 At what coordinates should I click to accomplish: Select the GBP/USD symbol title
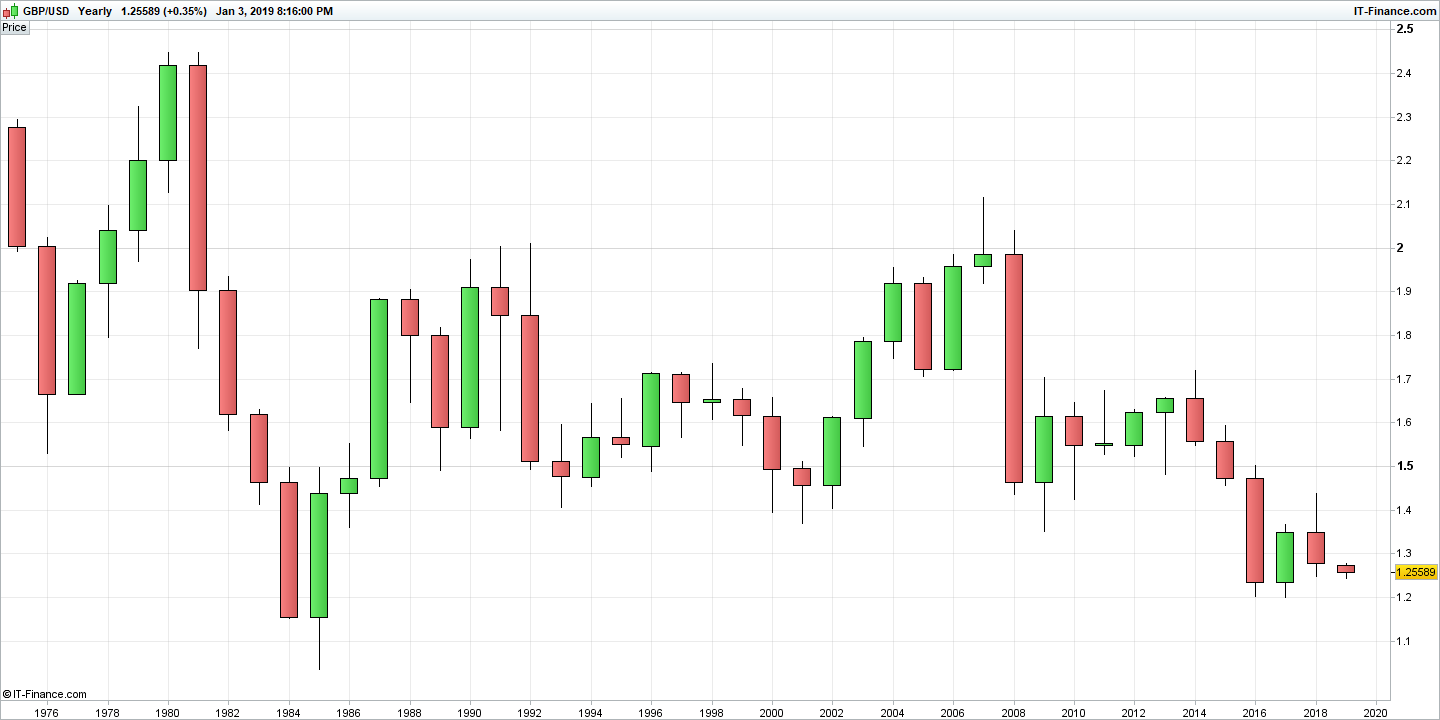[x=46, y=11]
